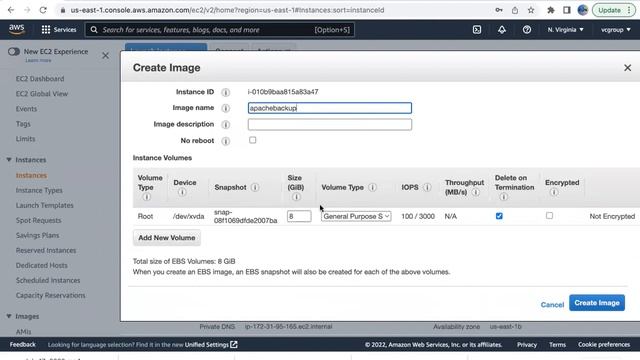This screenshot has height=360, width=640.
Task: Uncheck Delete on Termination checkbox
Action: 499,216
